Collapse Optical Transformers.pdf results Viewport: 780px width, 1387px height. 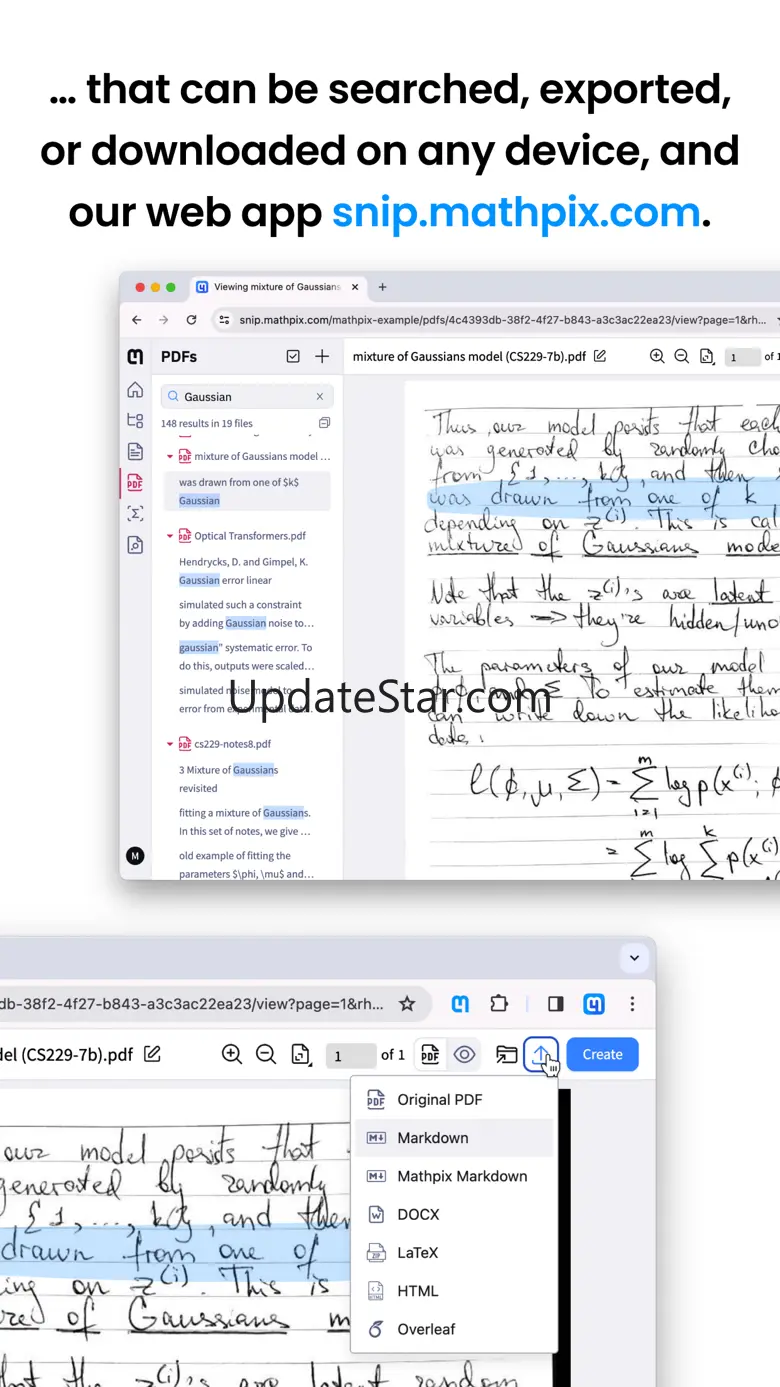pos(170,536)
